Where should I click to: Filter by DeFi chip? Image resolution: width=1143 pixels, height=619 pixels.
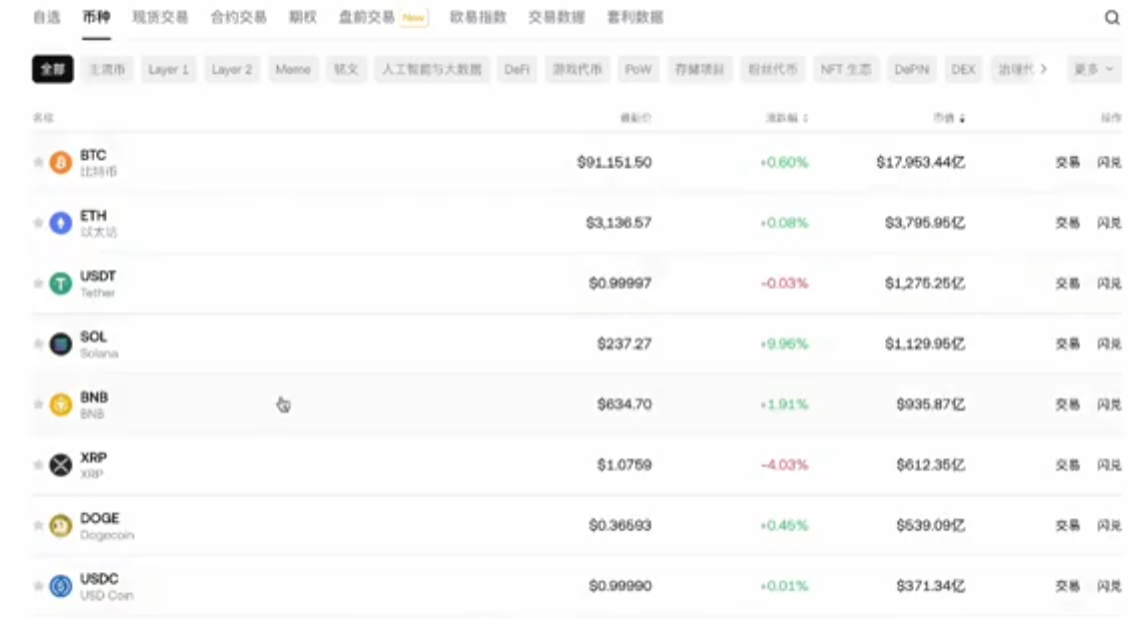click(x=517, y=69)
